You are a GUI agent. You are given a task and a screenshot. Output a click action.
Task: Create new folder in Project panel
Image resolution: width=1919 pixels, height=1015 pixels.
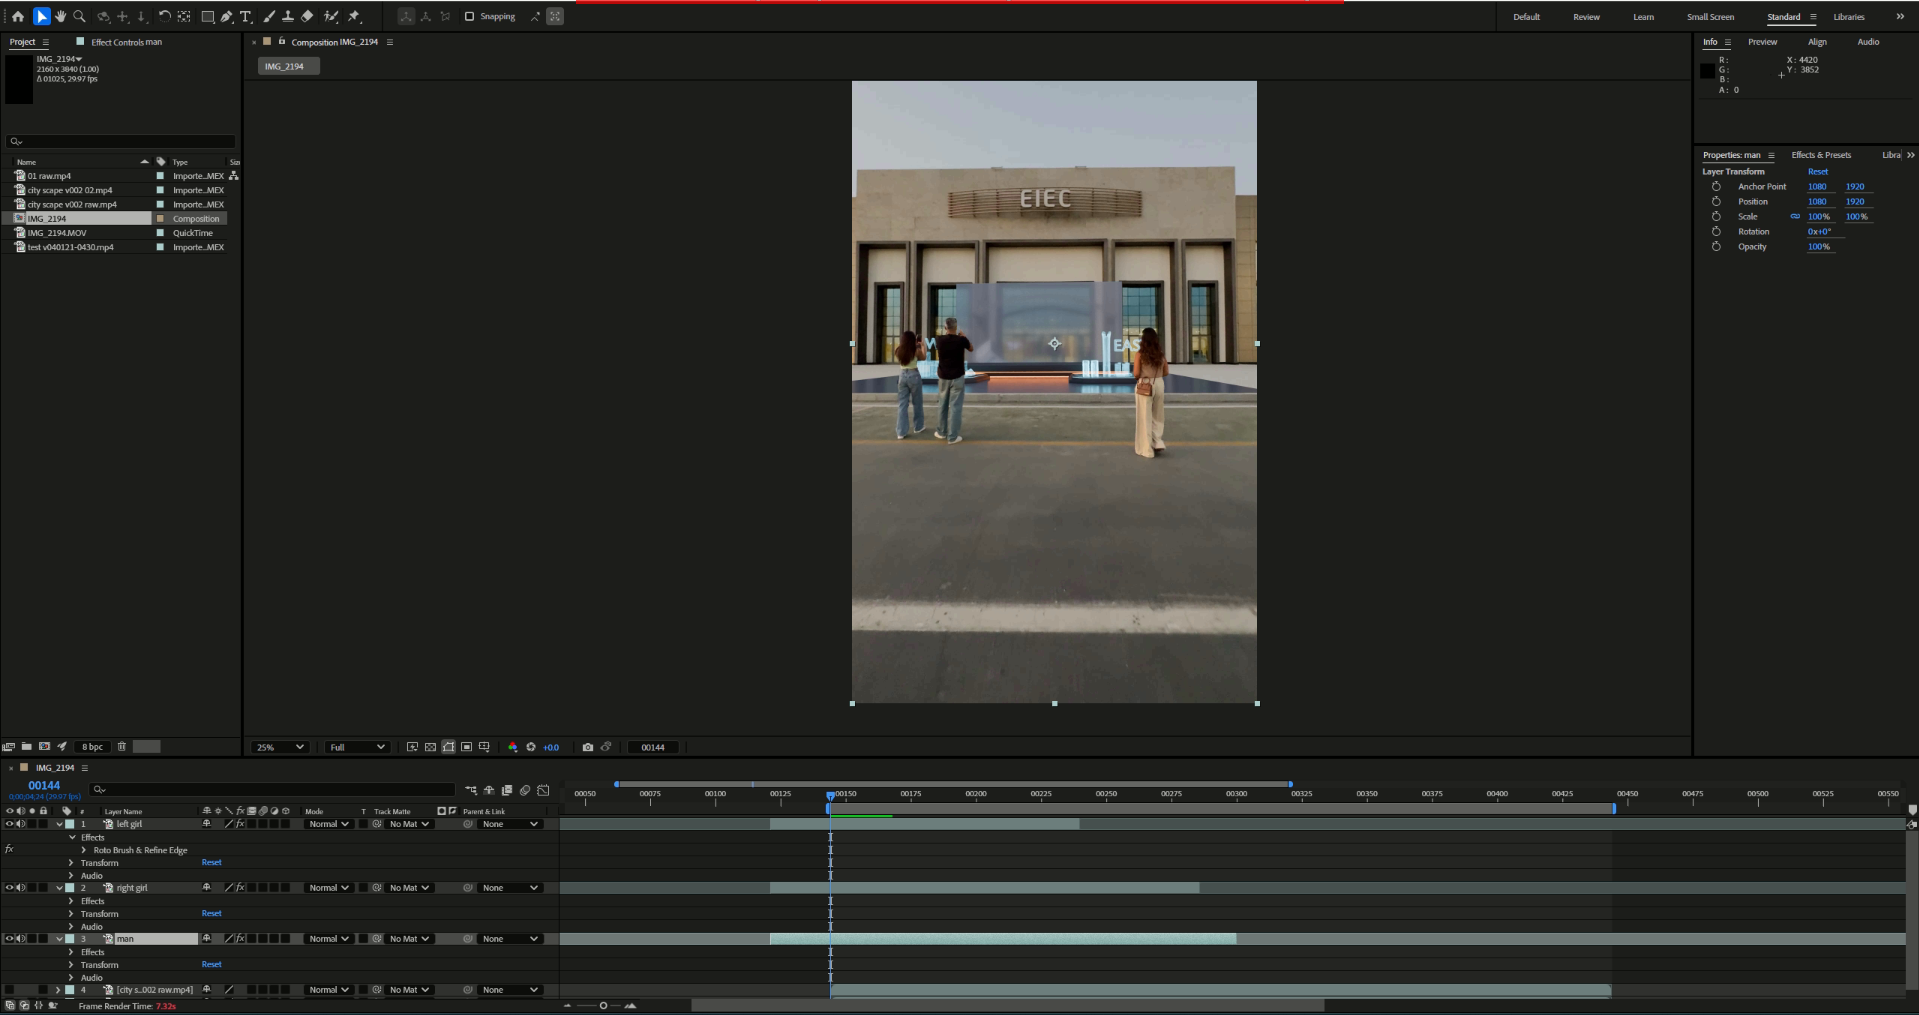tap(27, 746)
